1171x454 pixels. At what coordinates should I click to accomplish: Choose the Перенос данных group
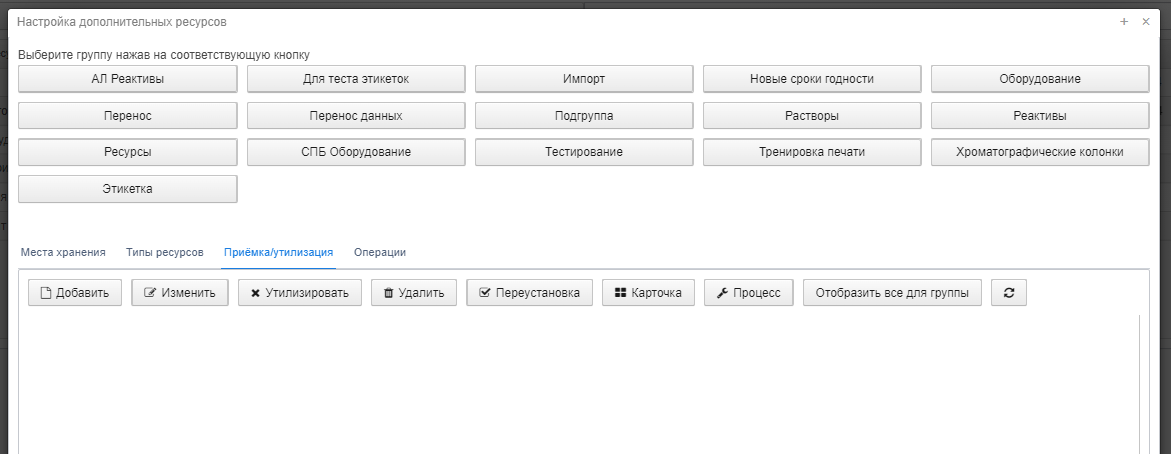click(356, 116)
